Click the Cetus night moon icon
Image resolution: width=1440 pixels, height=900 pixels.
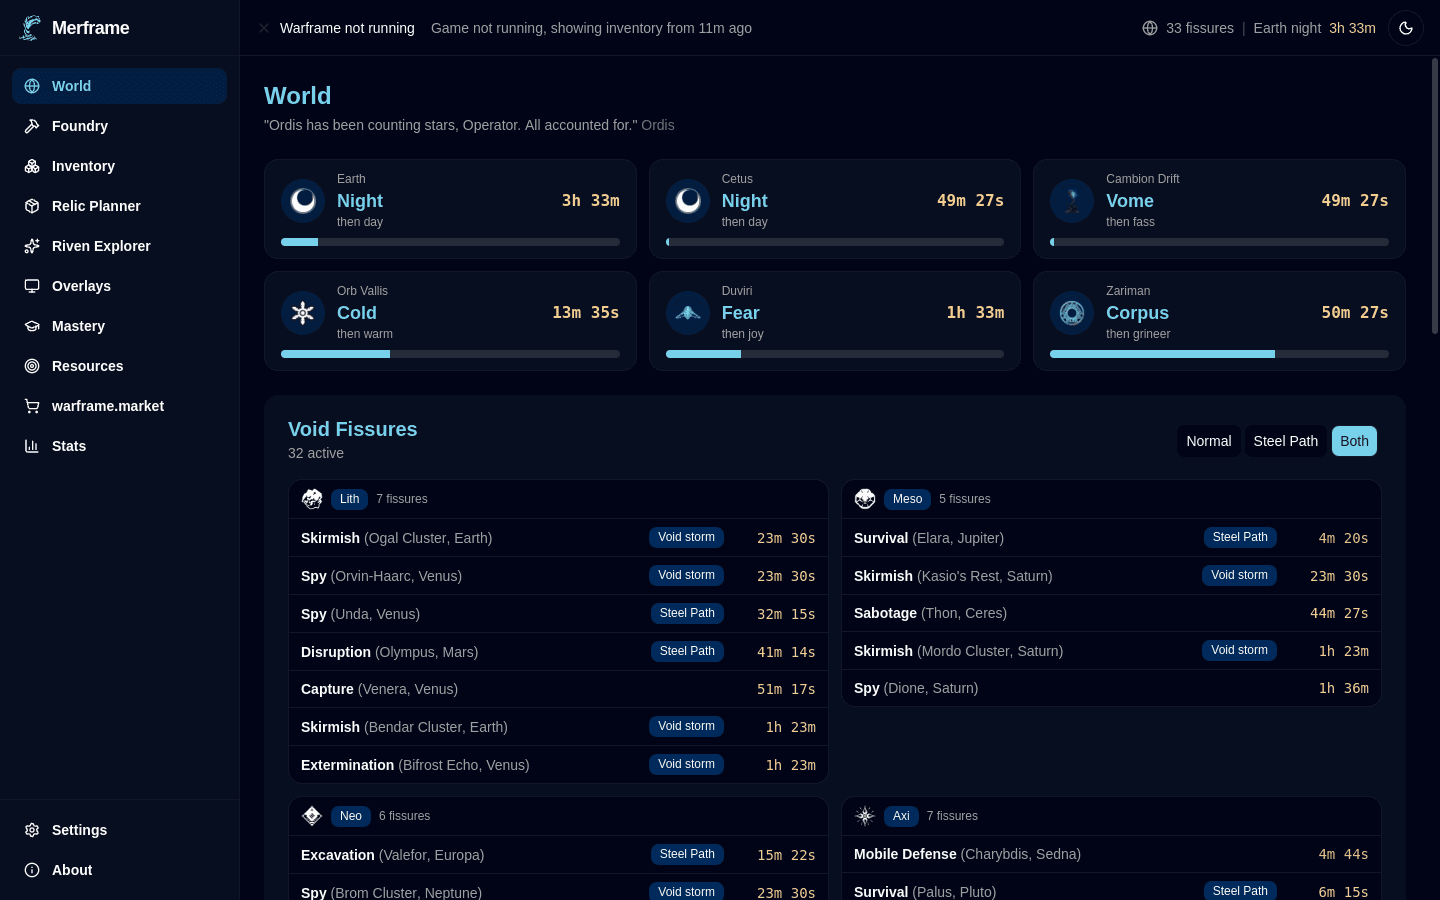click(x=688, y=201)
